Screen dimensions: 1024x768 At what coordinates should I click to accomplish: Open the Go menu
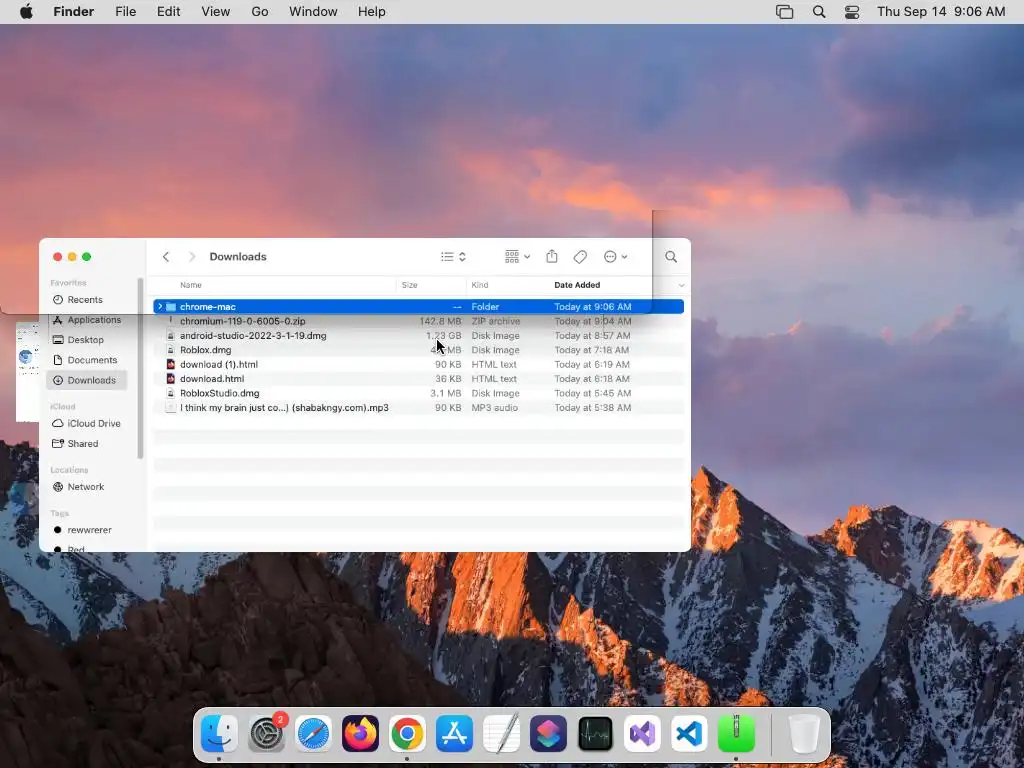pos(260,12)
